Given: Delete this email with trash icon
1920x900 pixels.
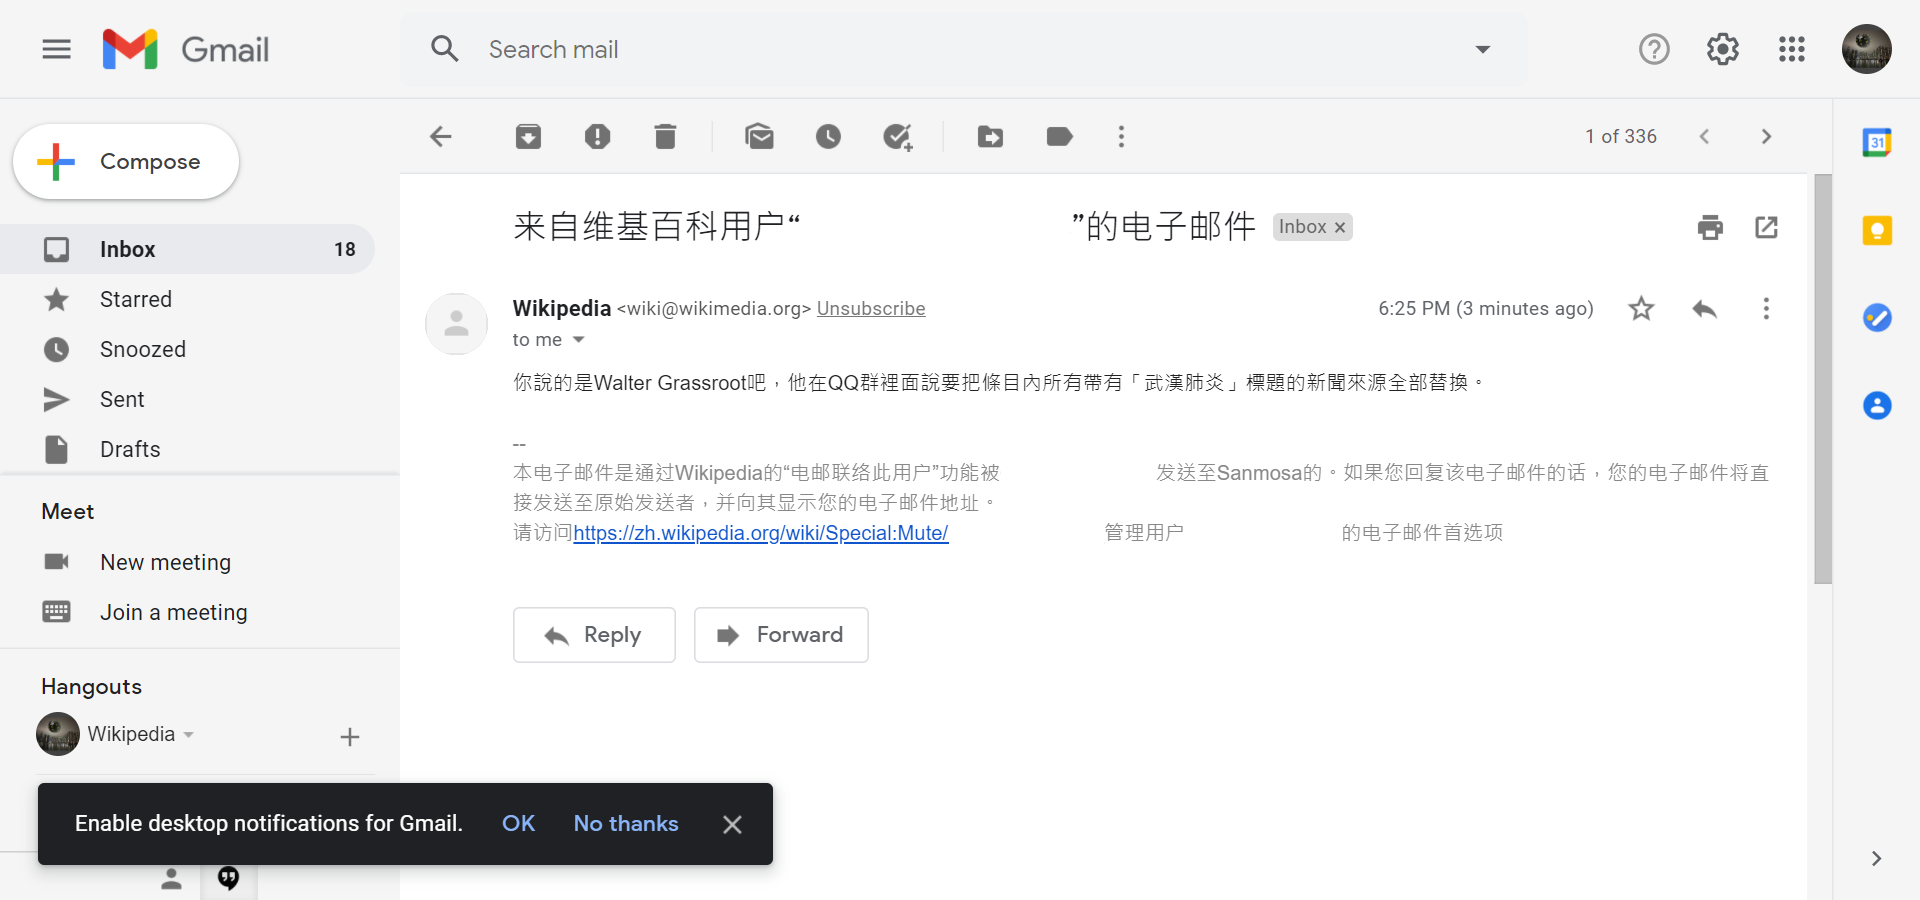Looking at the screenshot, I should (665, 136).
